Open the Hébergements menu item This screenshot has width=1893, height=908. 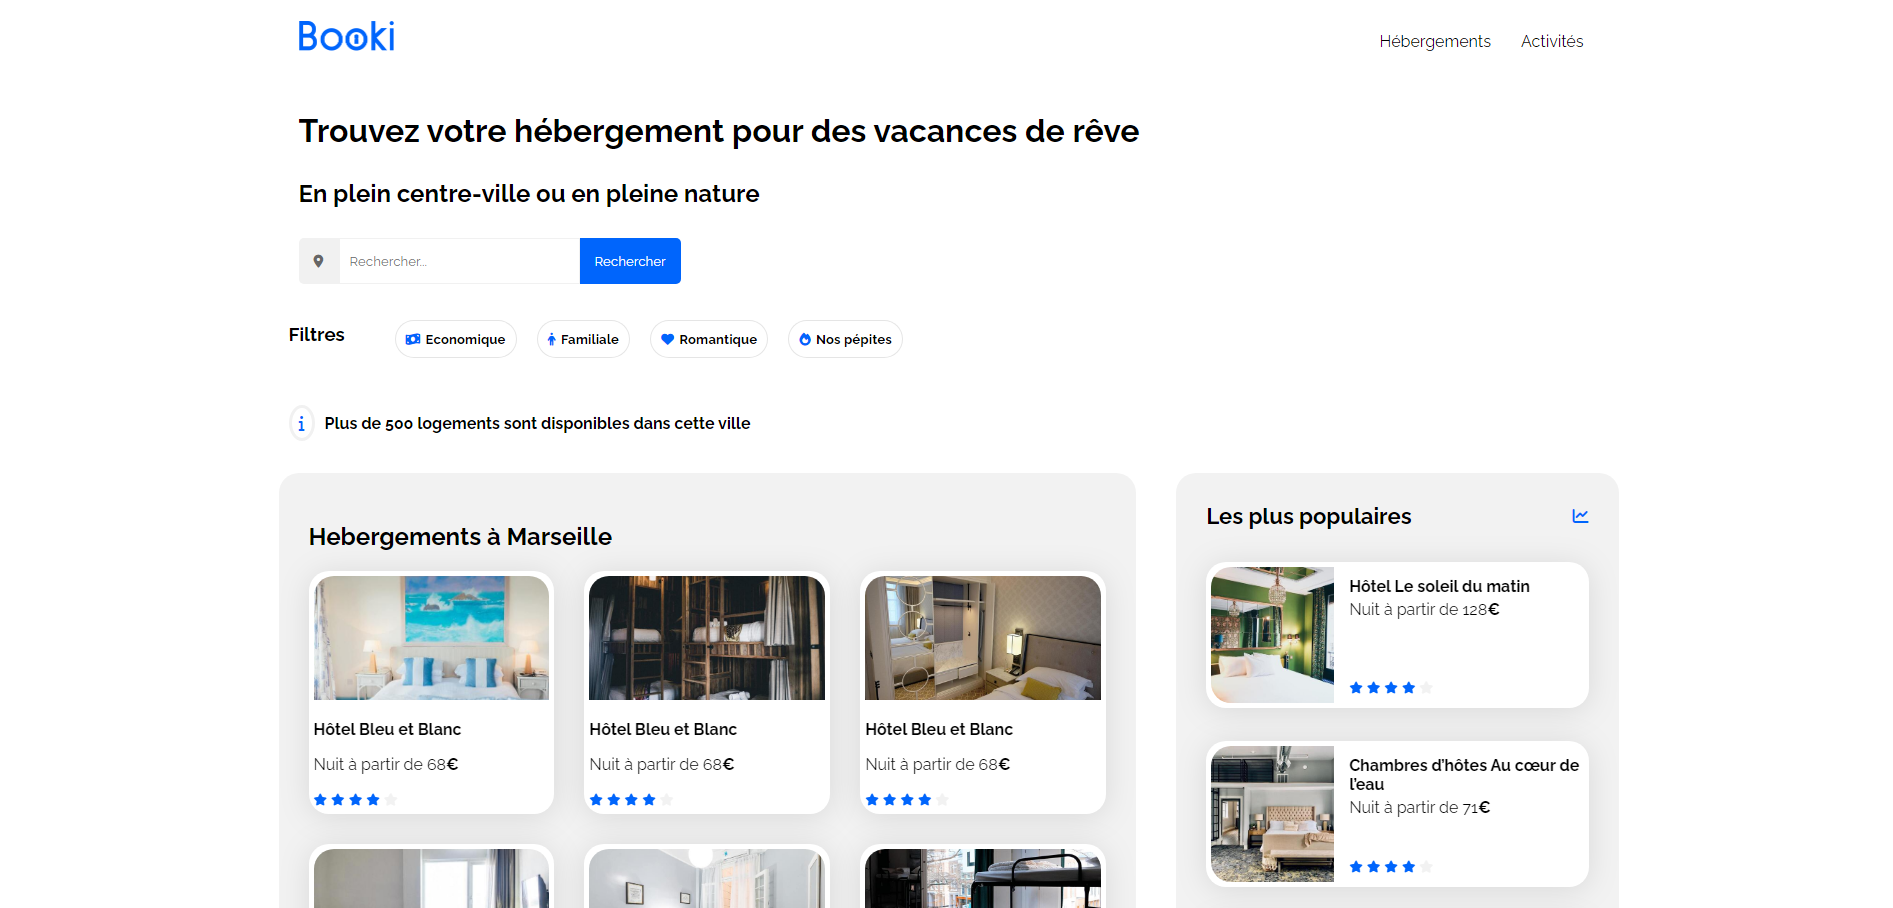(x=1434, y=41)
